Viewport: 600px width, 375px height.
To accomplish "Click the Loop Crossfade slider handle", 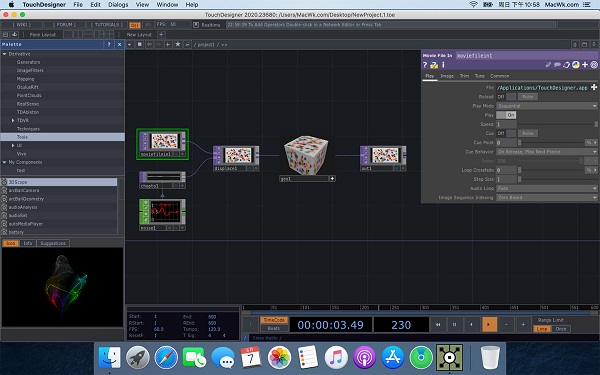I will (519, 170).
